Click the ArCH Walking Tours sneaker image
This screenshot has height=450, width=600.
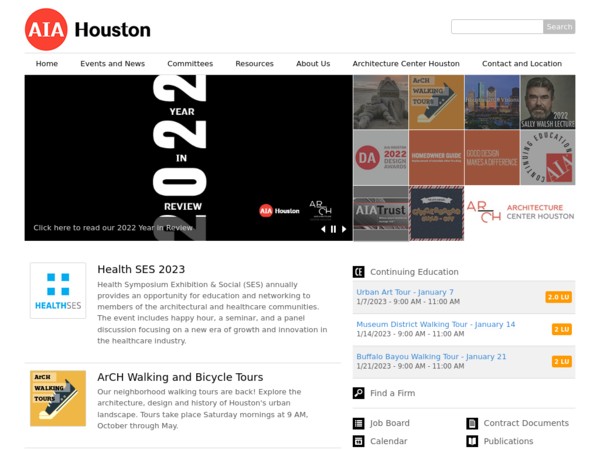[58, 398]
